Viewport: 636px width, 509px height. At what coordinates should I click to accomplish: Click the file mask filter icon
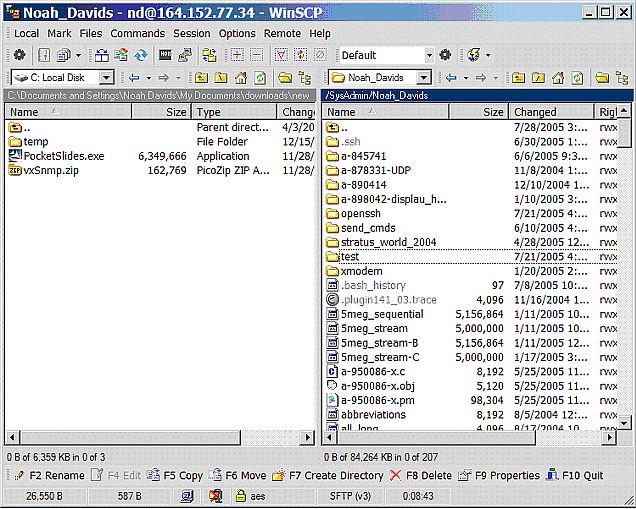click(281, 55)
